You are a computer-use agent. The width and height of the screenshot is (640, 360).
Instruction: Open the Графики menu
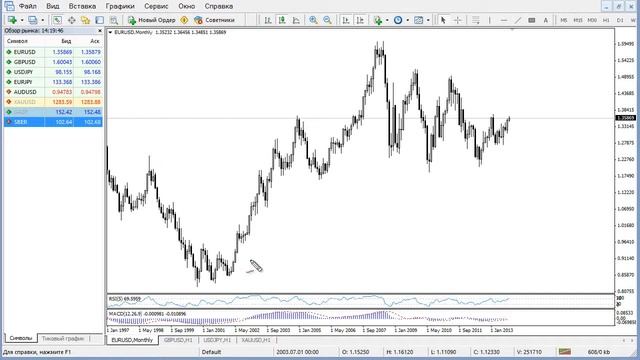coord(120,6)
